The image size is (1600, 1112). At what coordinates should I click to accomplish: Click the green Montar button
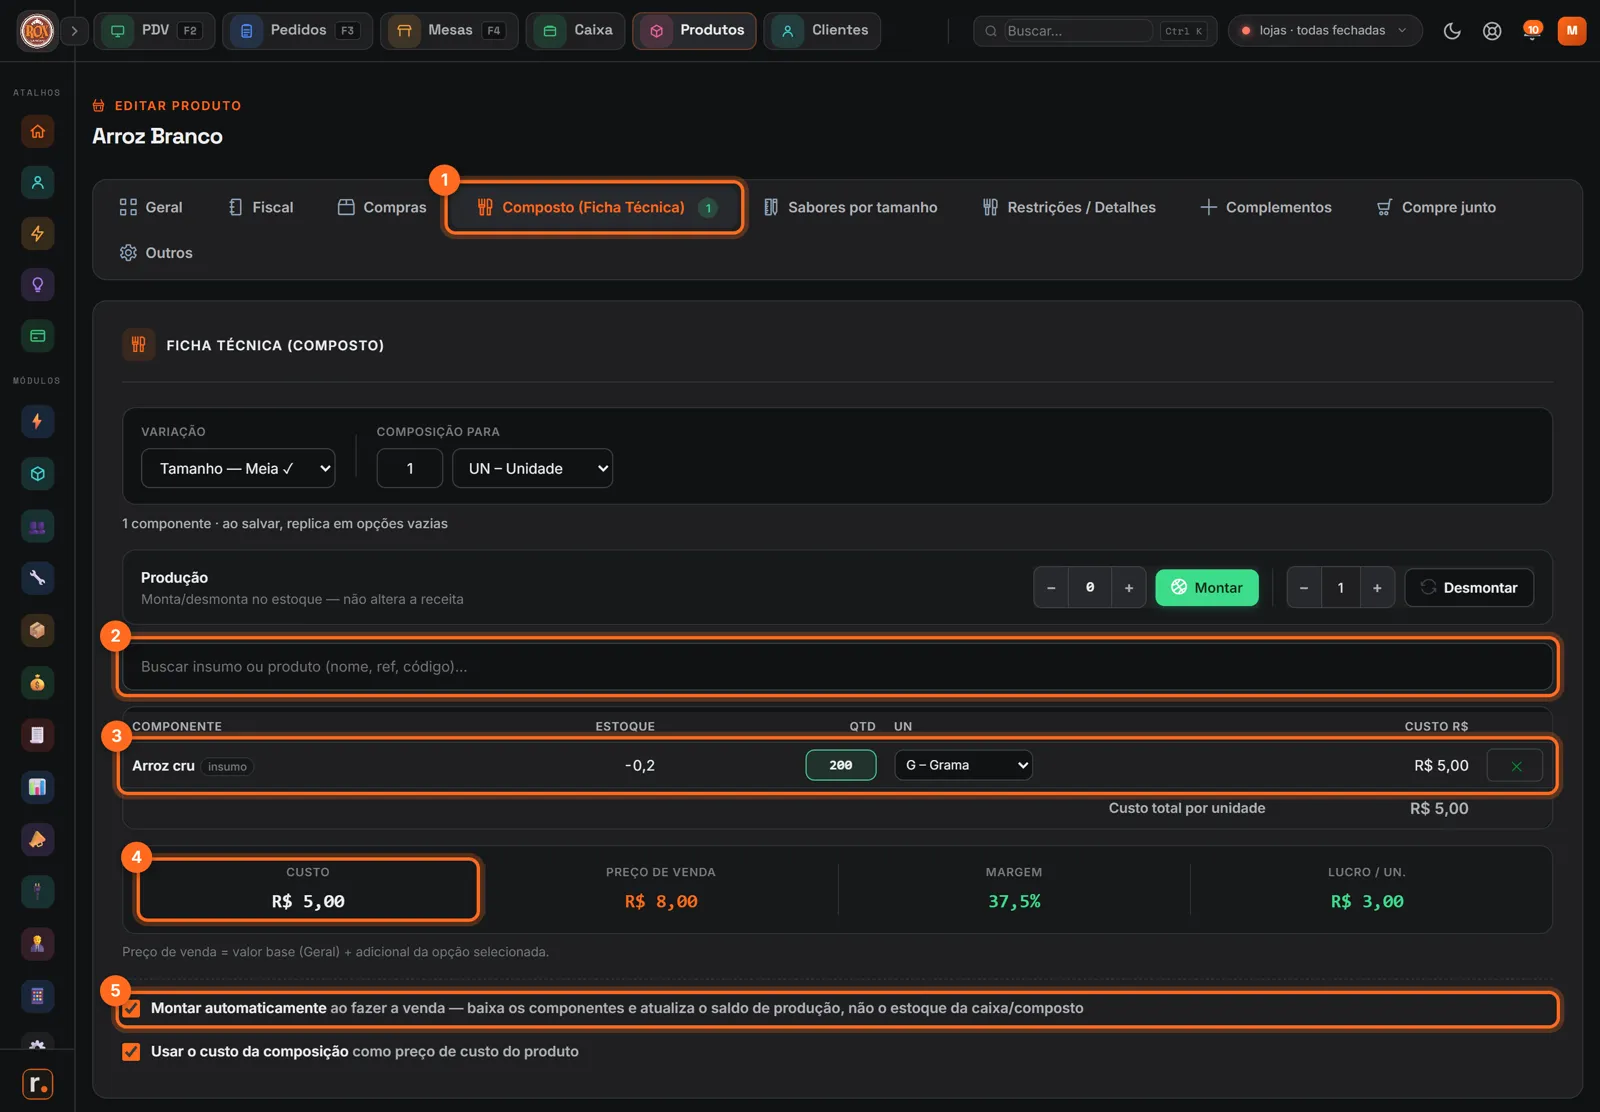pos(1207,588)
